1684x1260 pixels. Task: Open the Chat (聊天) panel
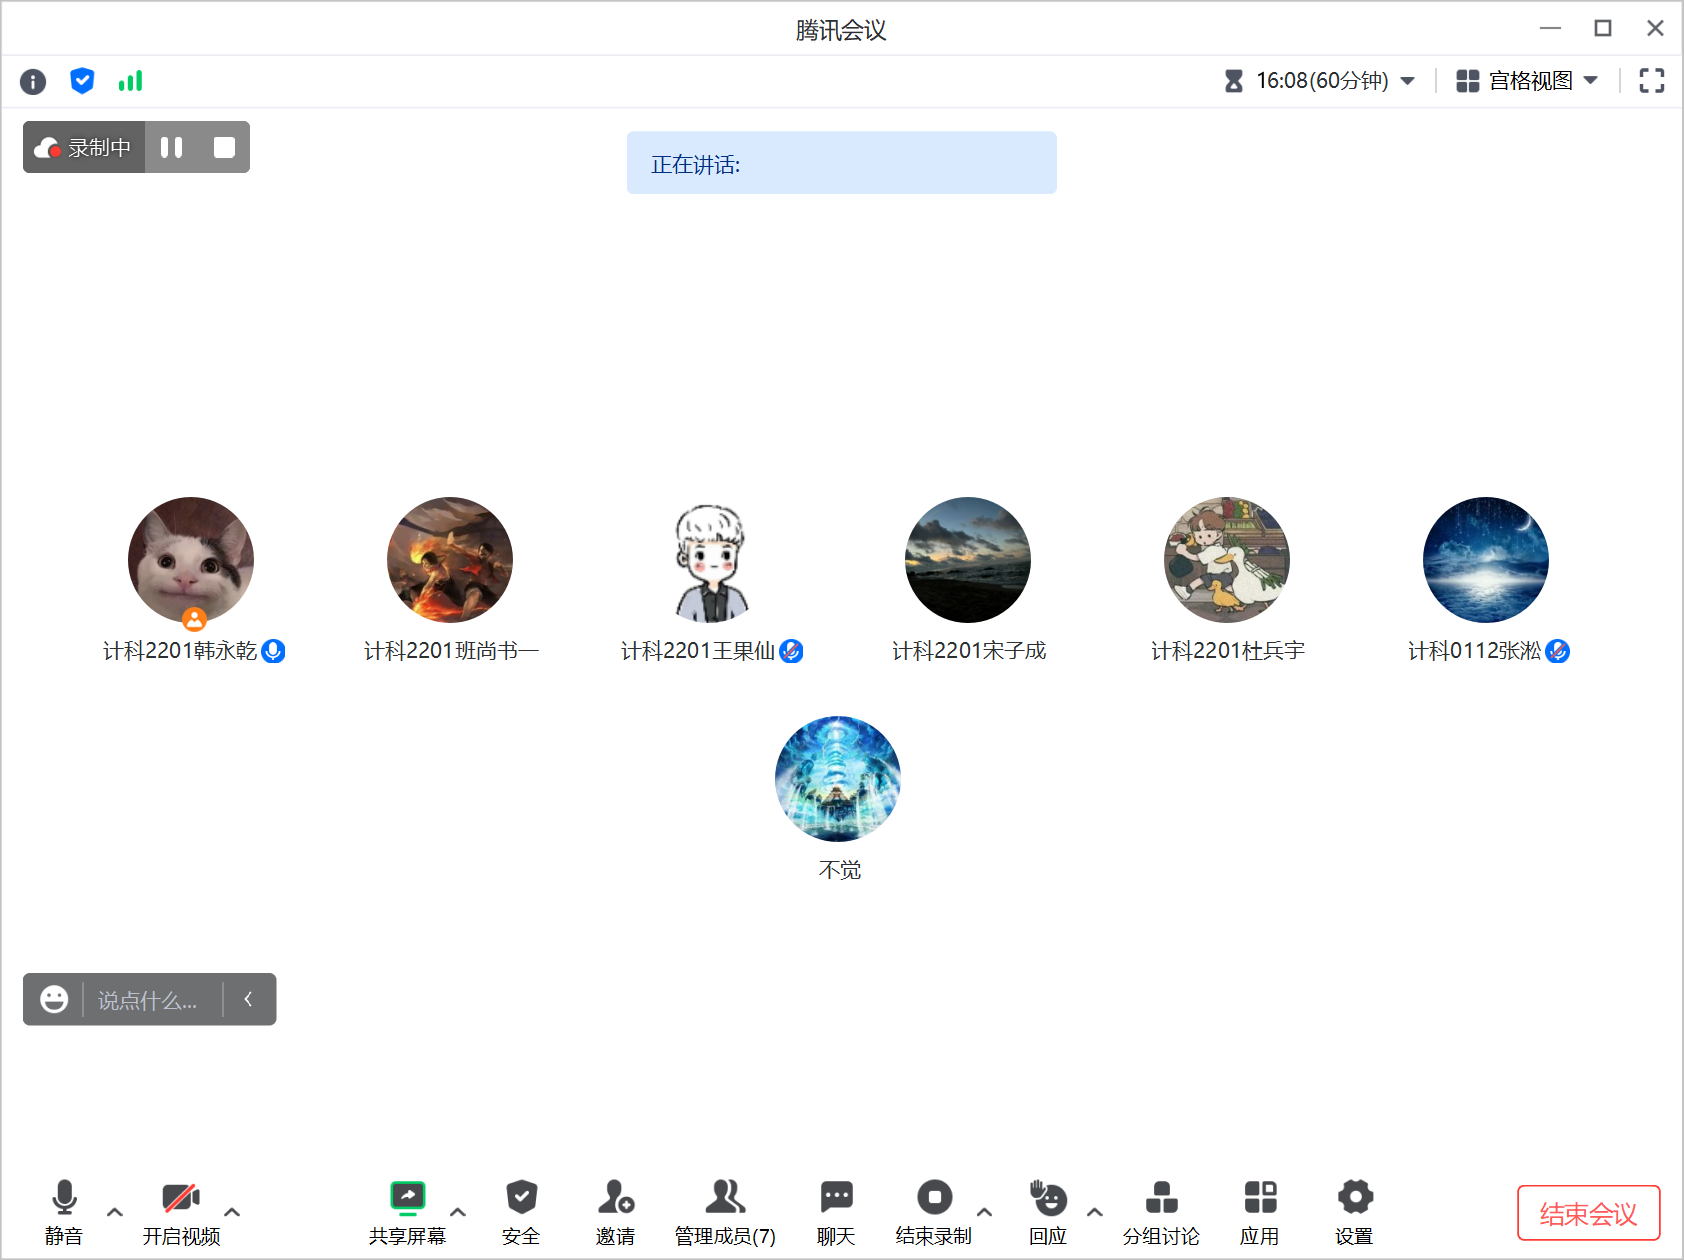(x=836, y=1211)
